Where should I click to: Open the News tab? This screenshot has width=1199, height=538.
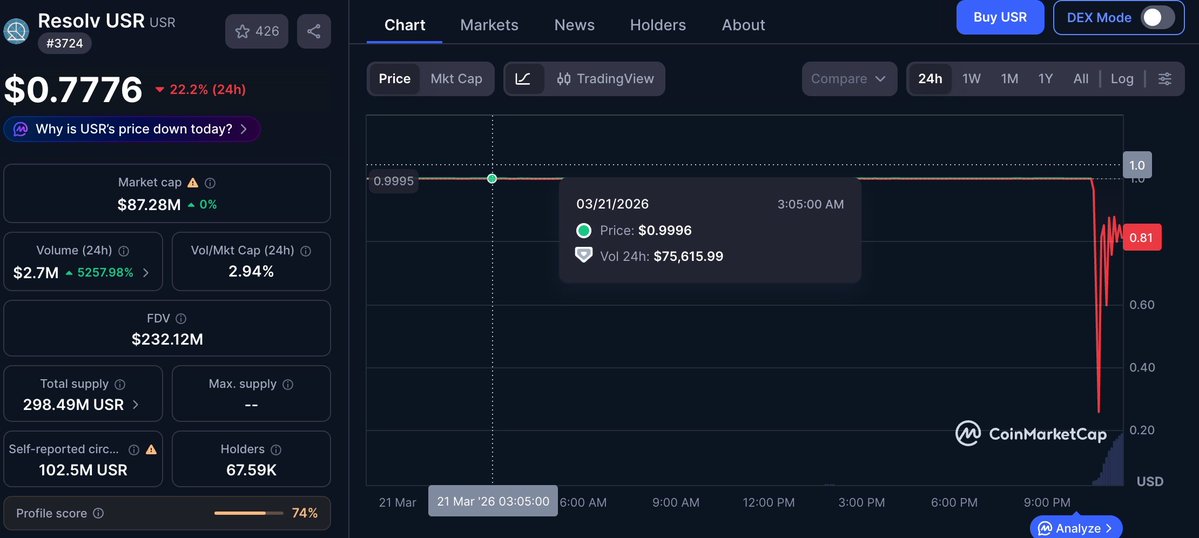[574, 24]
